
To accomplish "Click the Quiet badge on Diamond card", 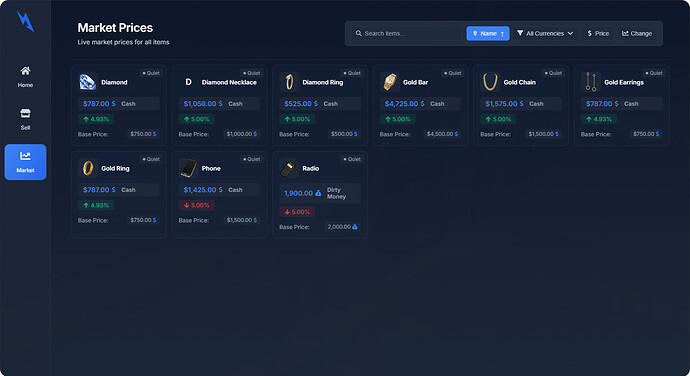I will point(151,73).
